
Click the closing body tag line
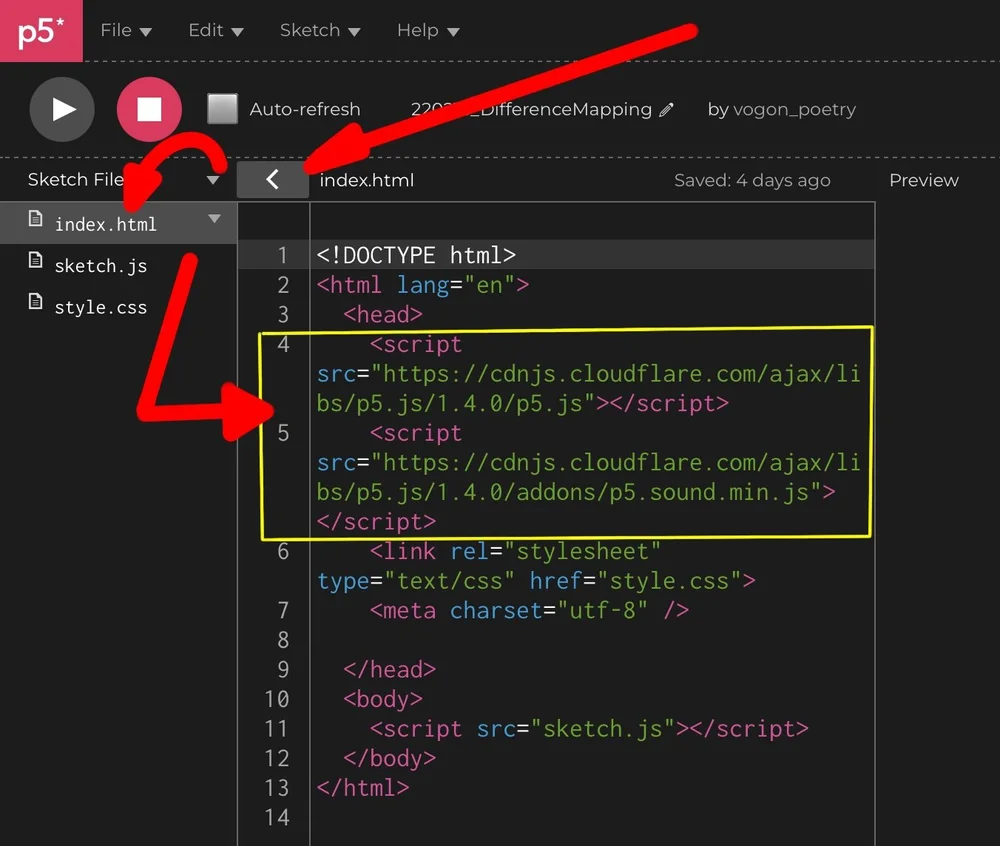389,758
